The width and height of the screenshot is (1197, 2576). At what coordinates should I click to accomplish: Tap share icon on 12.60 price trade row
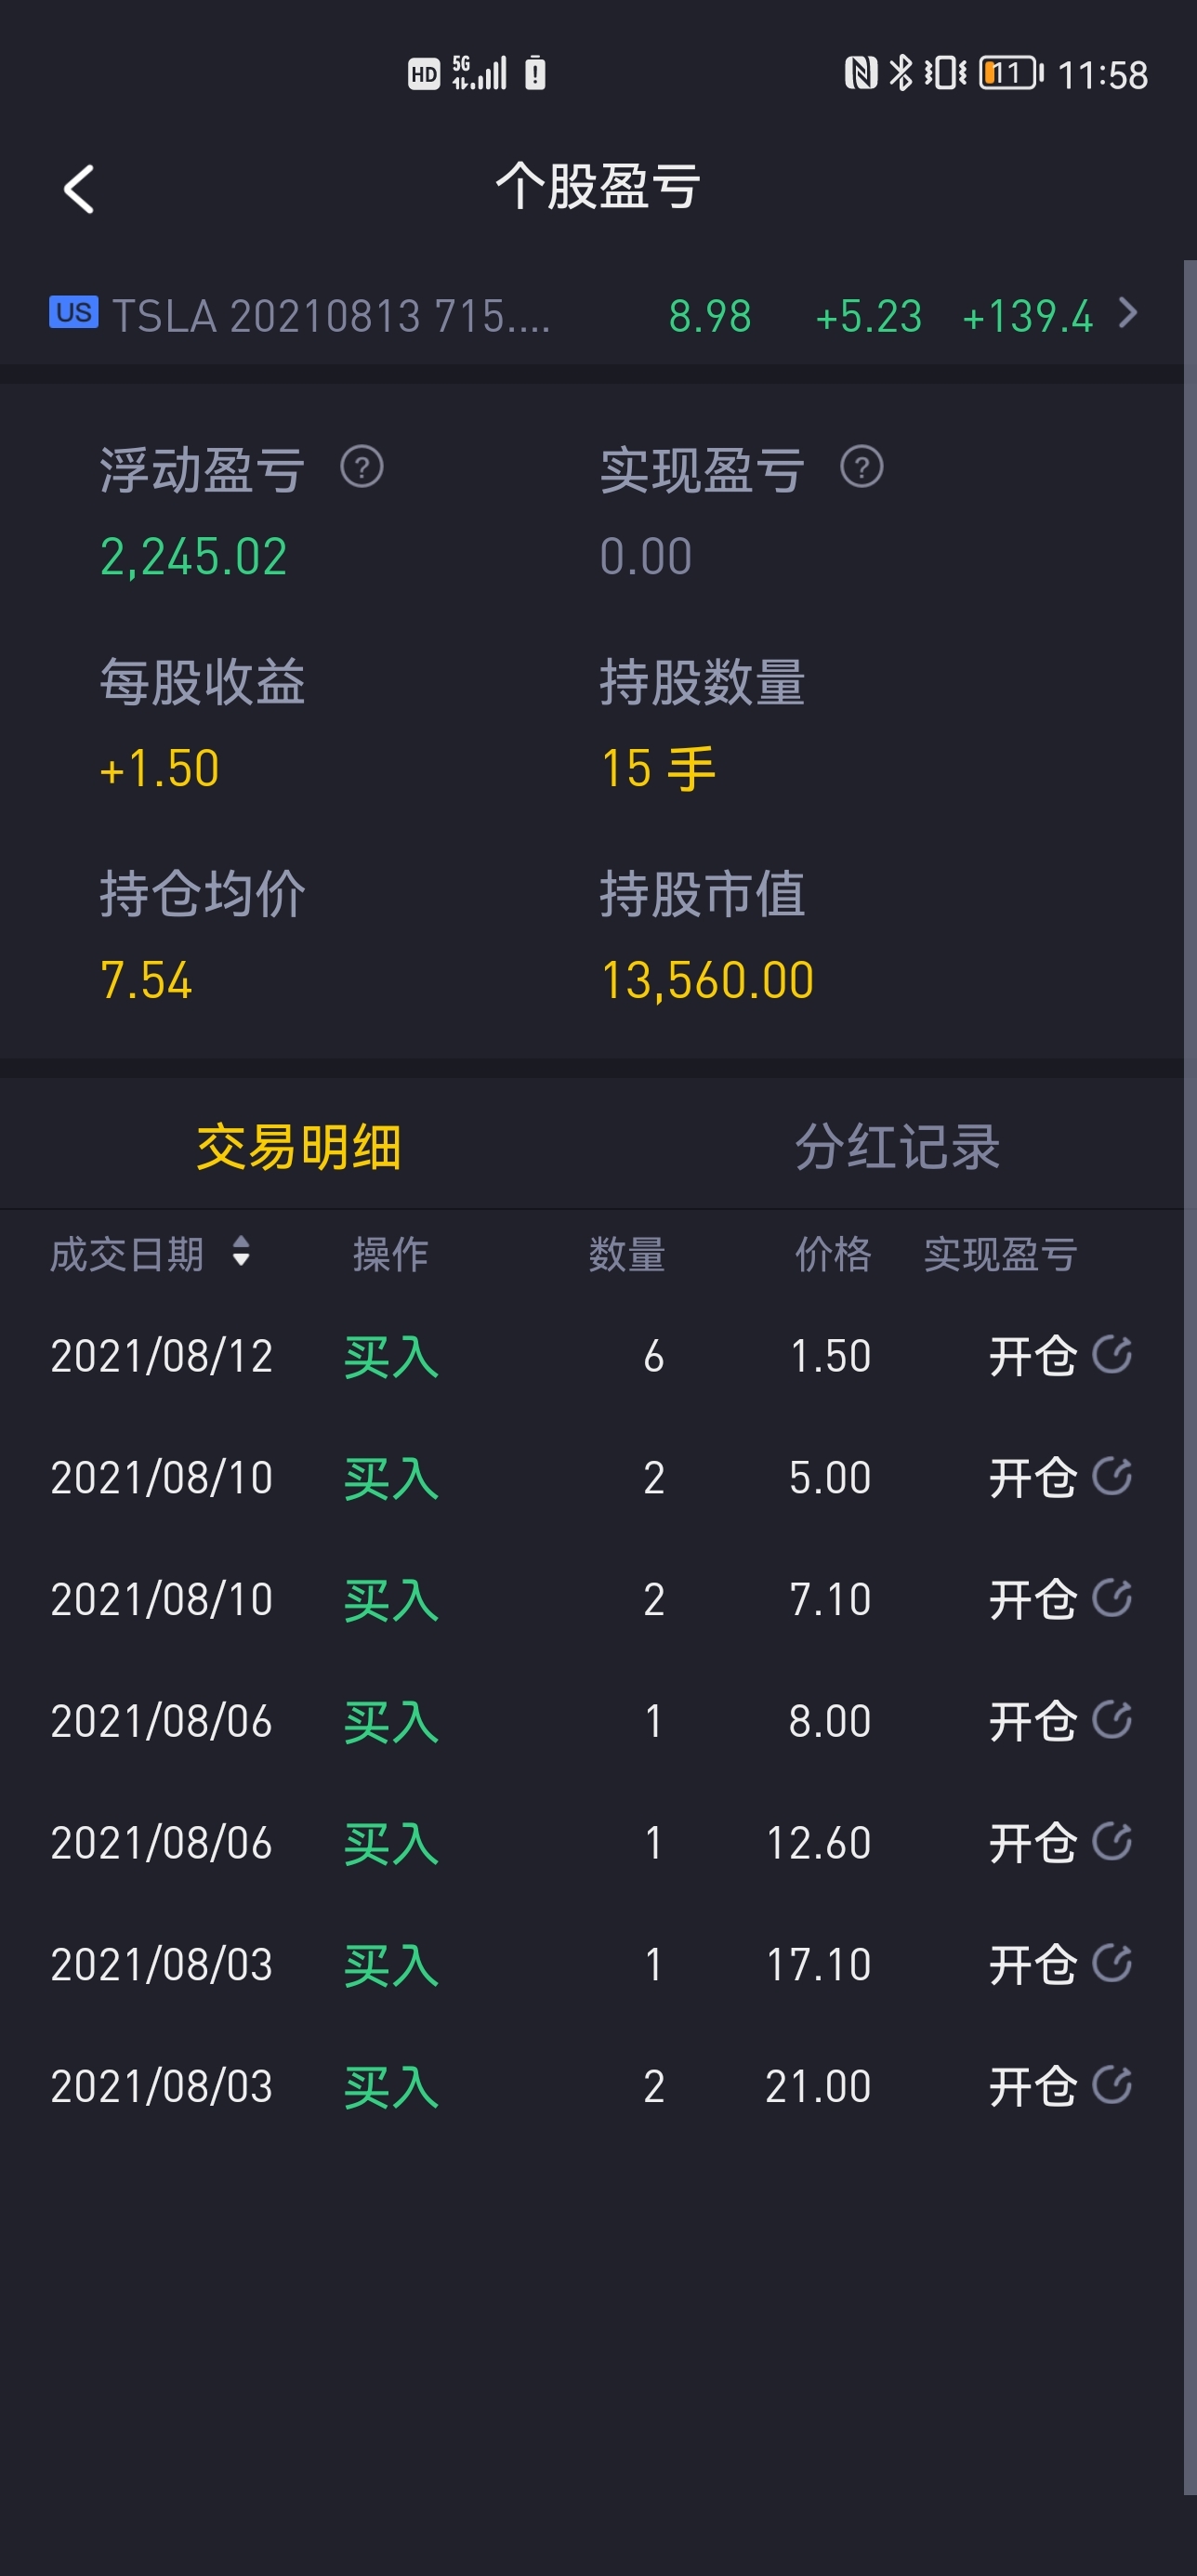coord(1111,1841)
